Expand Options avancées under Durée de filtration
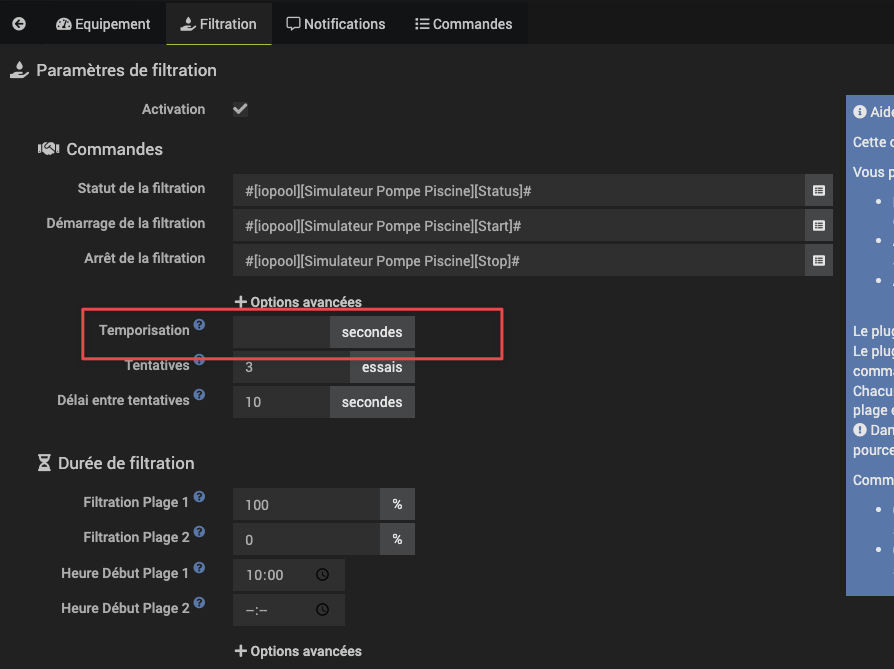 pos(298,651)
